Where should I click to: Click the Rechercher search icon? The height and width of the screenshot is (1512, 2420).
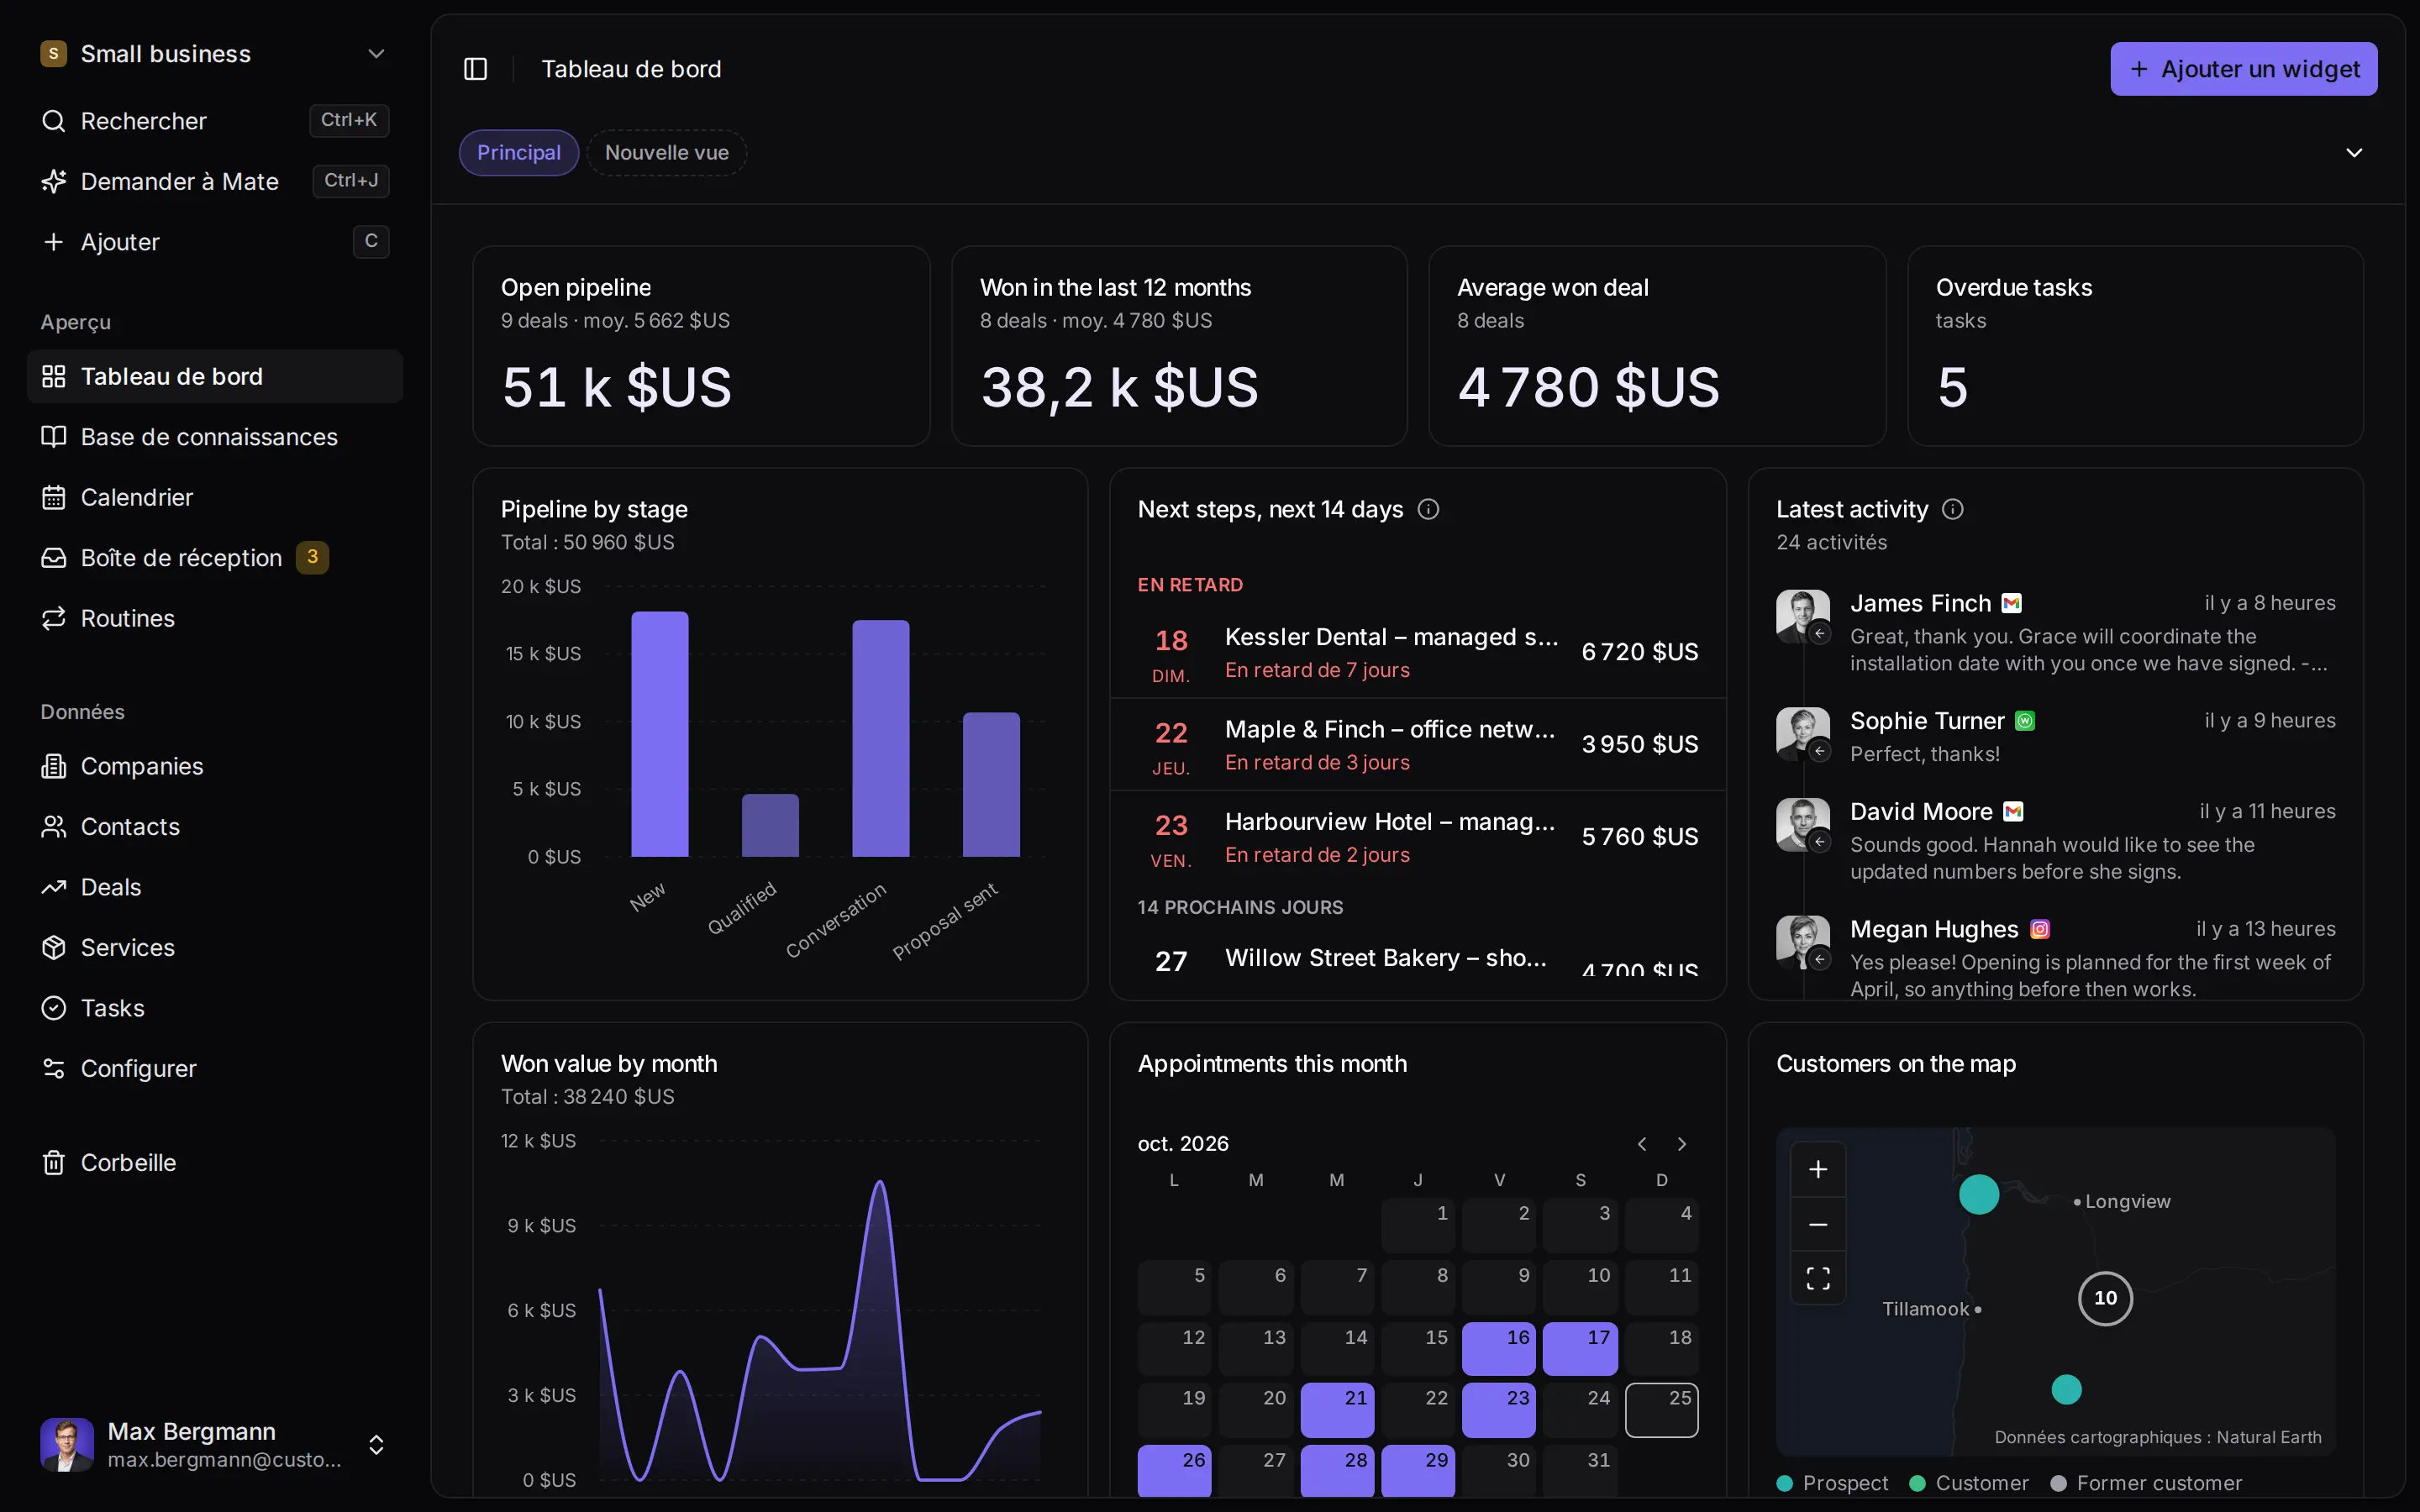tap(54, 121)
